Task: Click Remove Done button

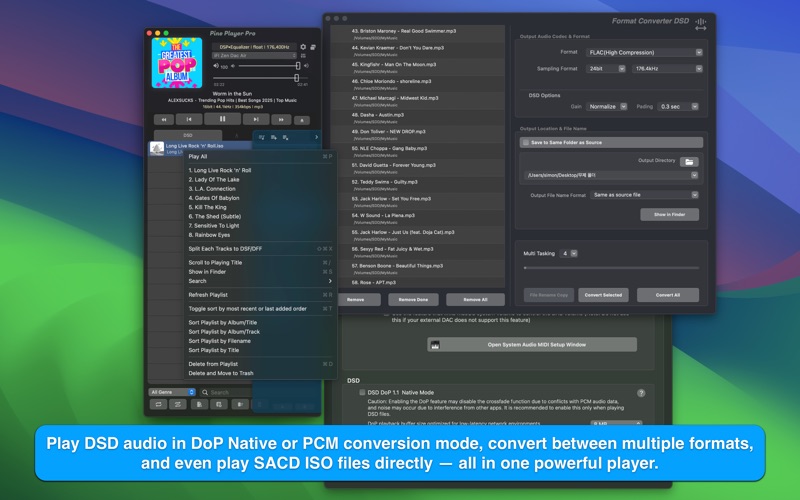Action: 413,299
